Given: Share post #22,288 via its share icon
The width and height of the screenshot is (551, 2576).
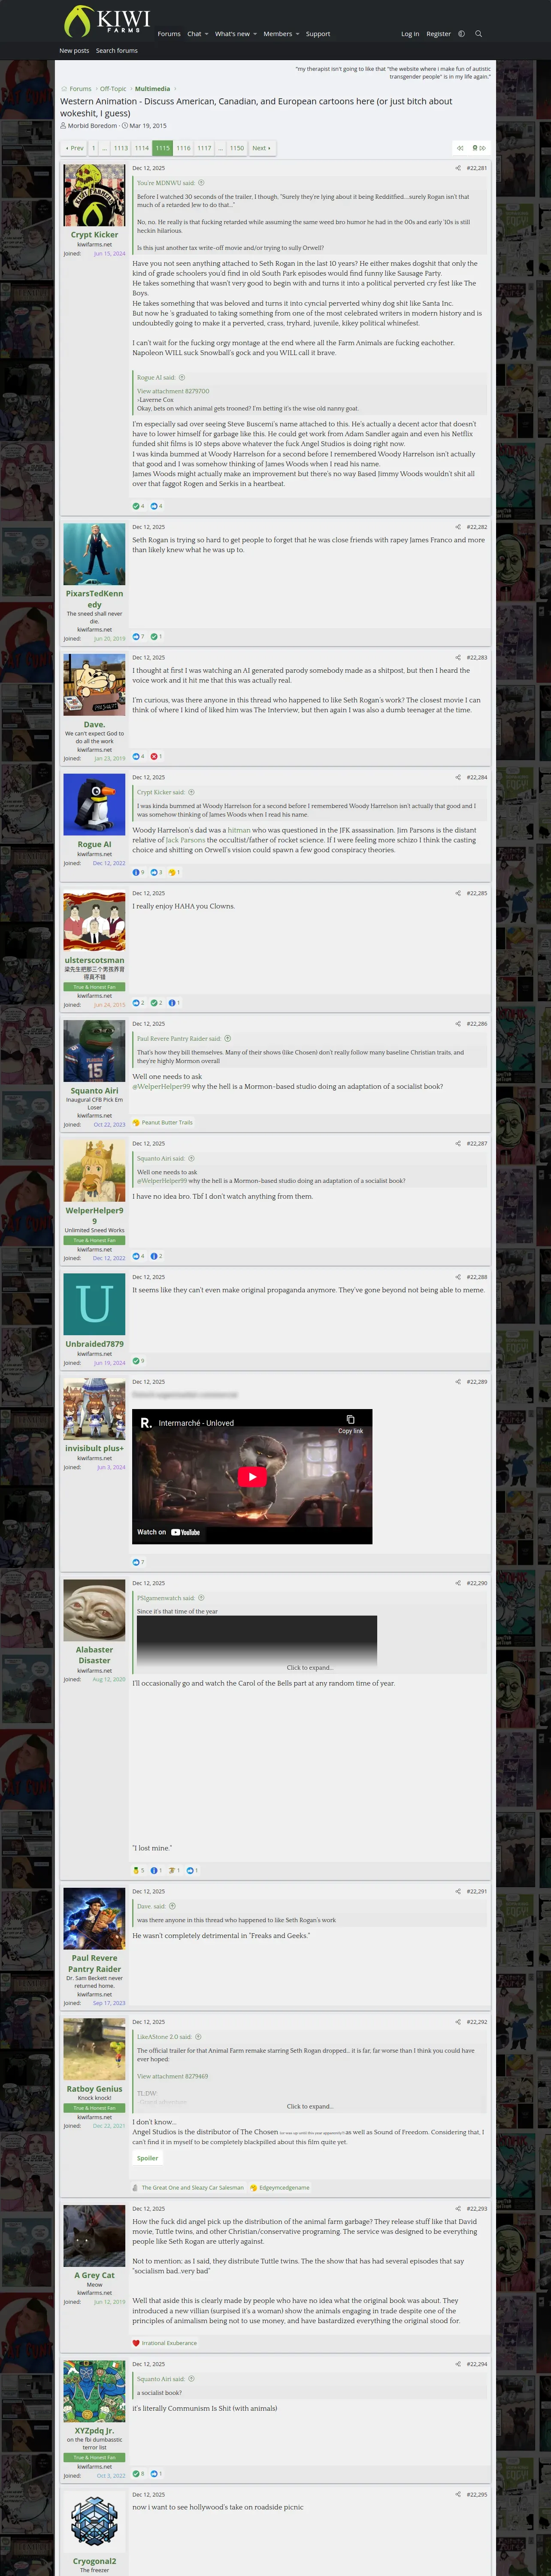Looking at the screenshot, I should point(458,1277).
